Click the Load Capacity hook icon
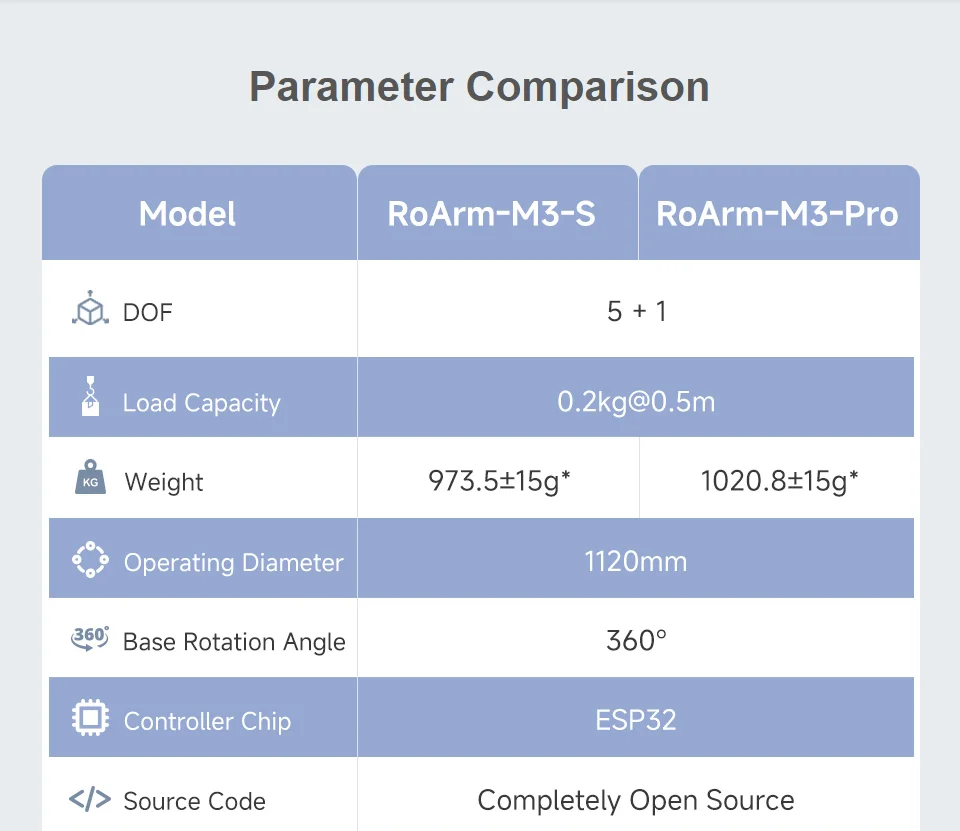This screenshot has height=831, width=960. pos(91,396)
